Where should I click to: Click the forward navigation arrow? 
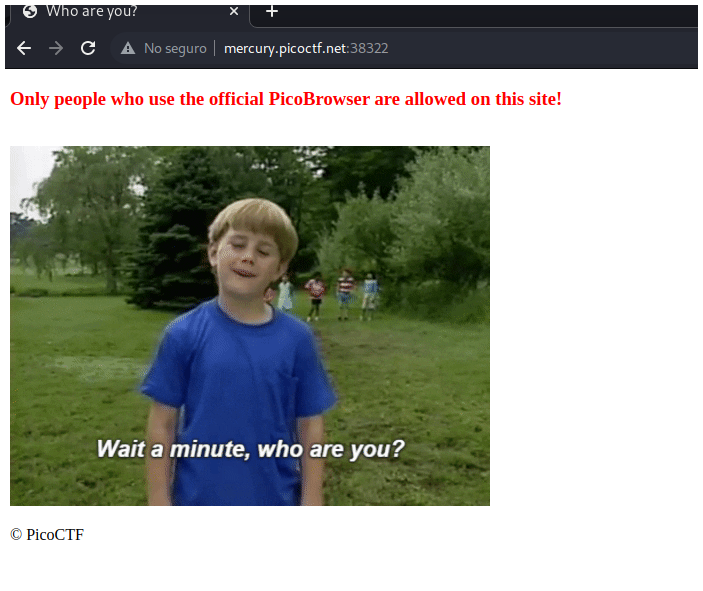click(x=56, y=48)
